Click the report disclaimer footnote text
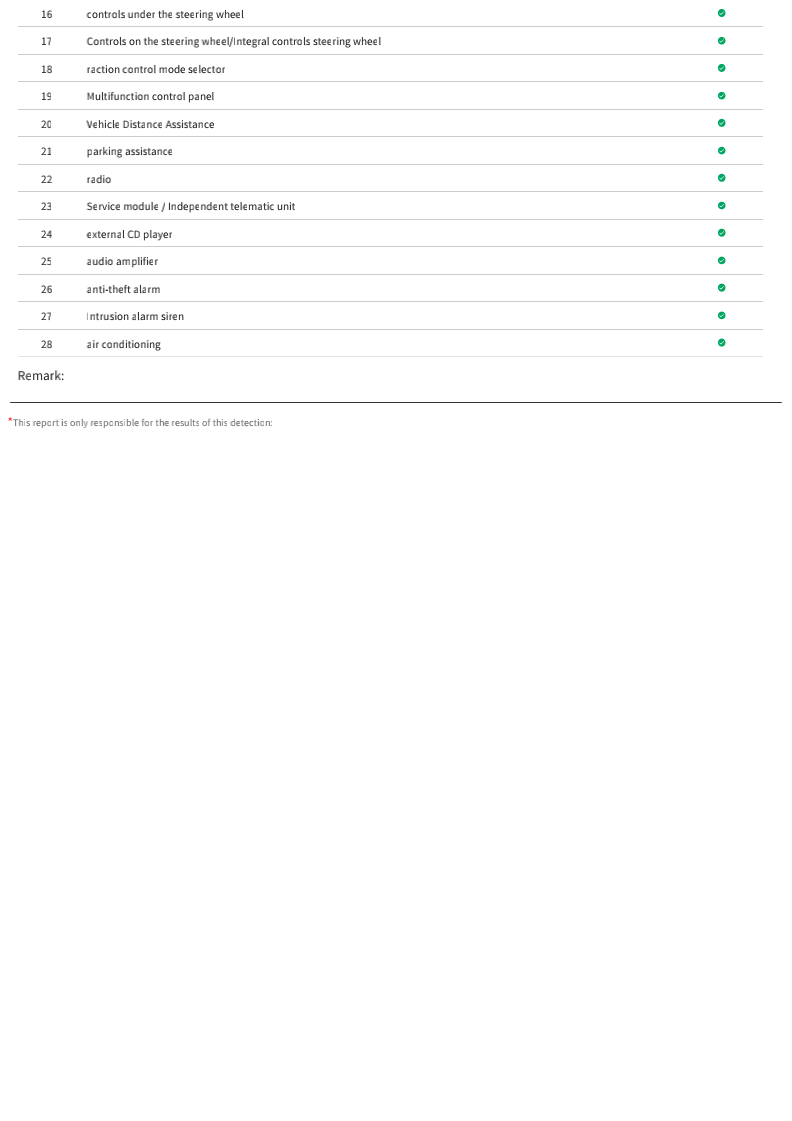 (143, 423)
